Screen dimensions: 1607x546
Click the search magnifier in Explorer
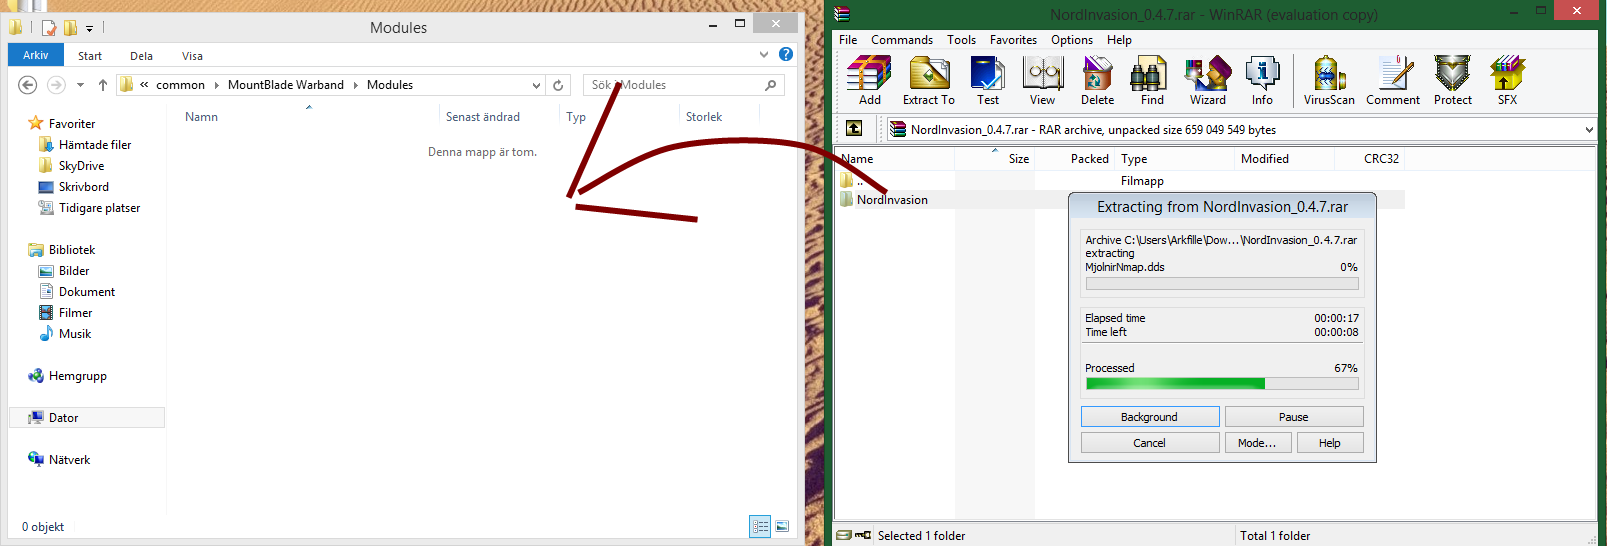[770, 85]
